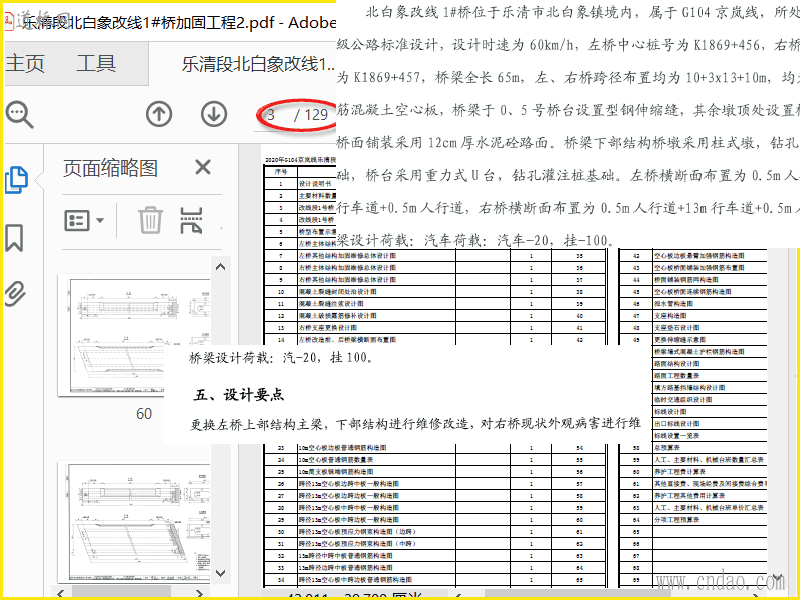Select the 乐清段北白象改线1.. document tab
The image size is (800, 600).
click(x=258, y=64)
